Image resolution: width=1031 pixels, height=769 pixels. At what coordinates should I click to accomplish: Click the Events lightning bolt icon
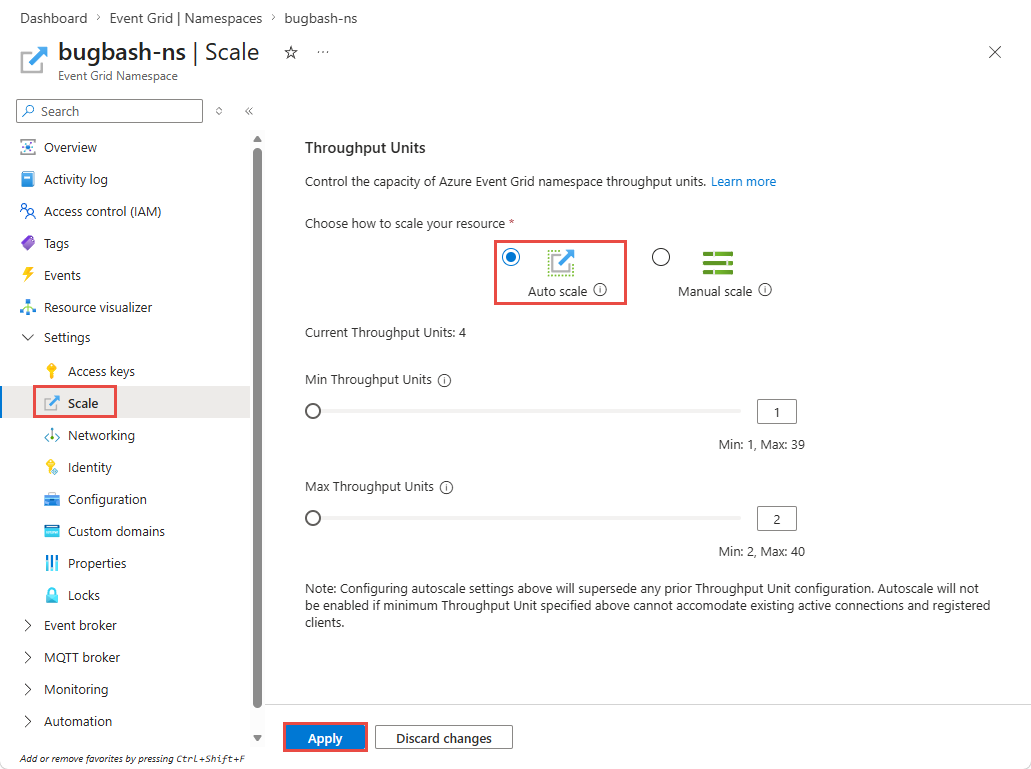click(28, 275)
